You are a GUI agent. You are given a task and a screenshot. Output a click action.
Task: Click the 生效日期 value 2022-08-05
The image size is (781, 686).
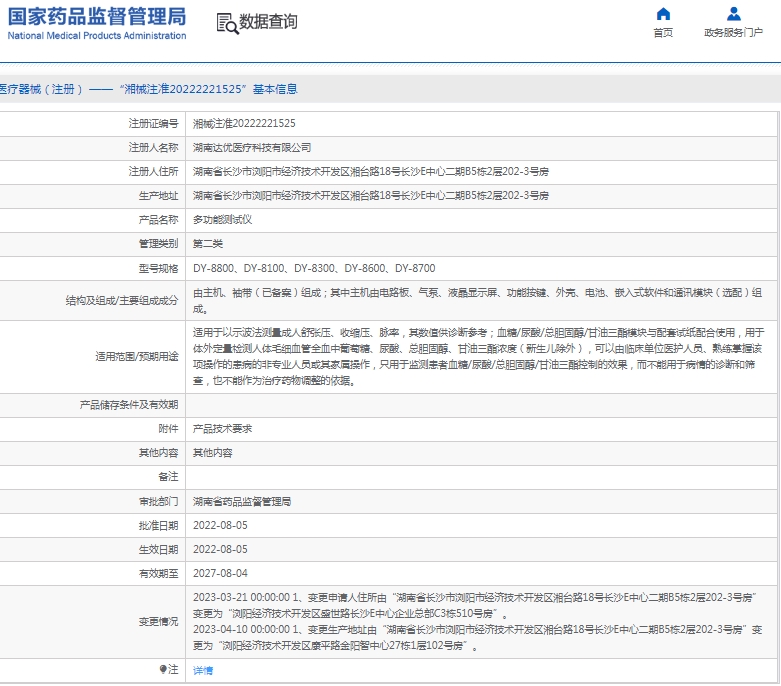220,549
